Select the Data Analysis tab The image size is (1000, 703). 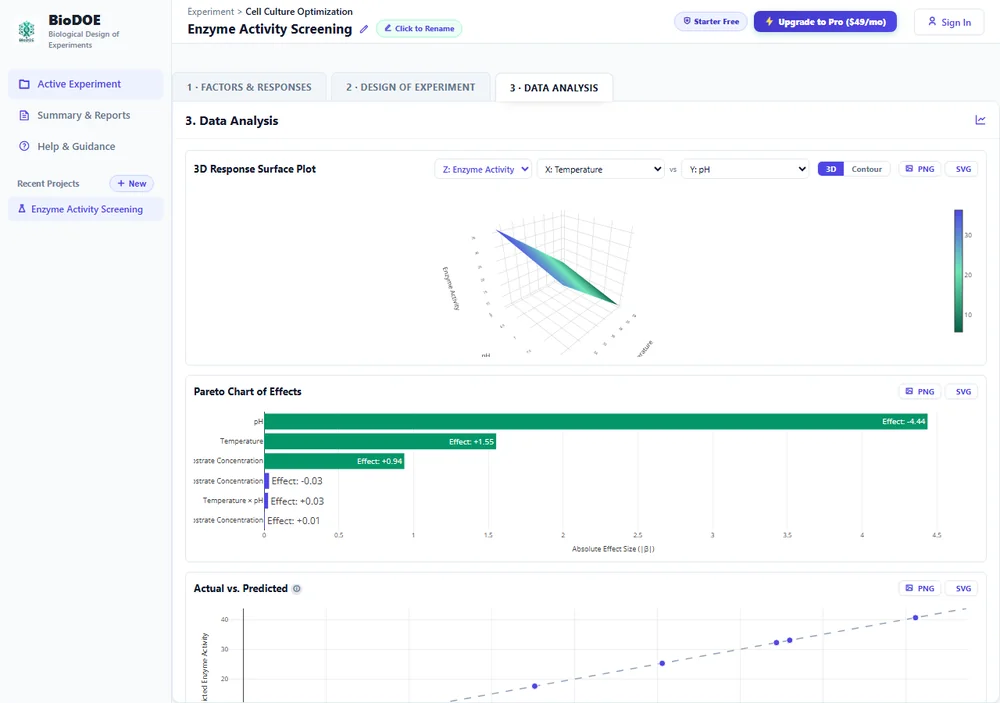(554, 88)
